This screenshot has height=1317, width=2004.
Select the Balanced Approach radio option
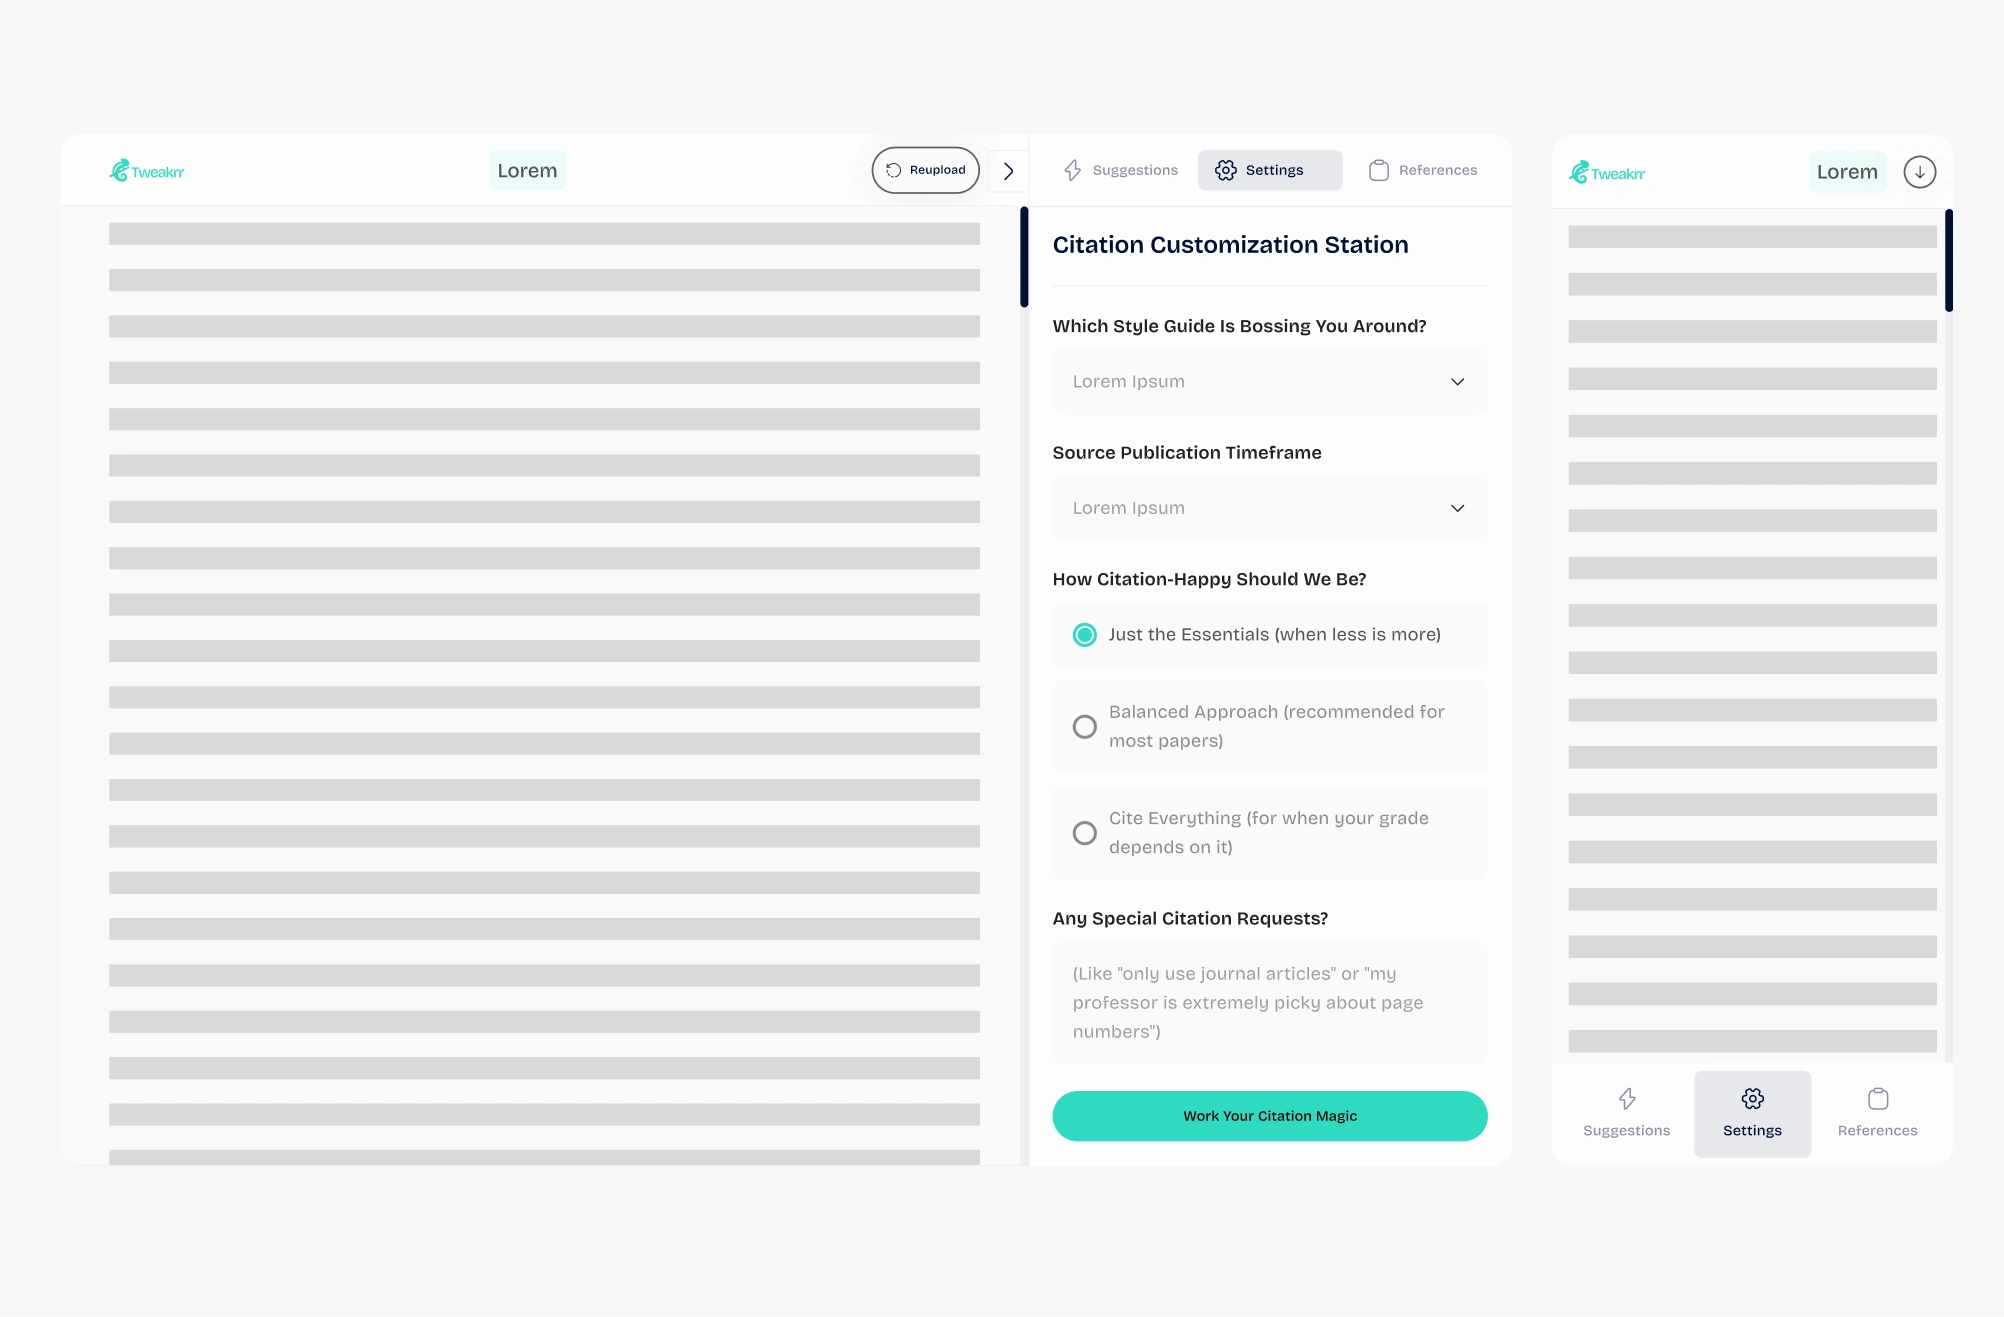tap(1084, 727)
